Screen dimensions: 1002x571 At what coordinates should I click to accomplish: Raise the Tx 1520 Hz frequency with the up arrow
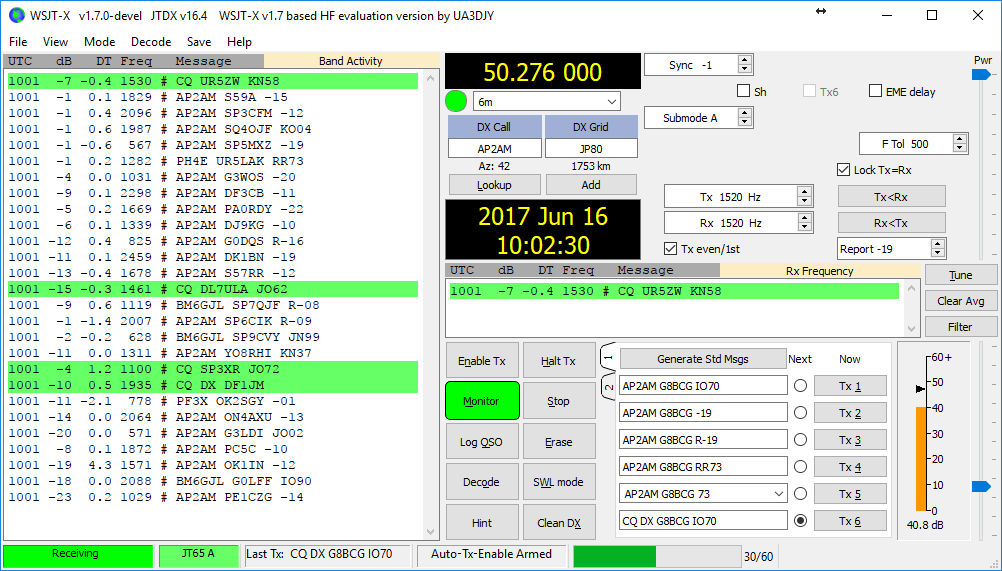pos(805,192)
